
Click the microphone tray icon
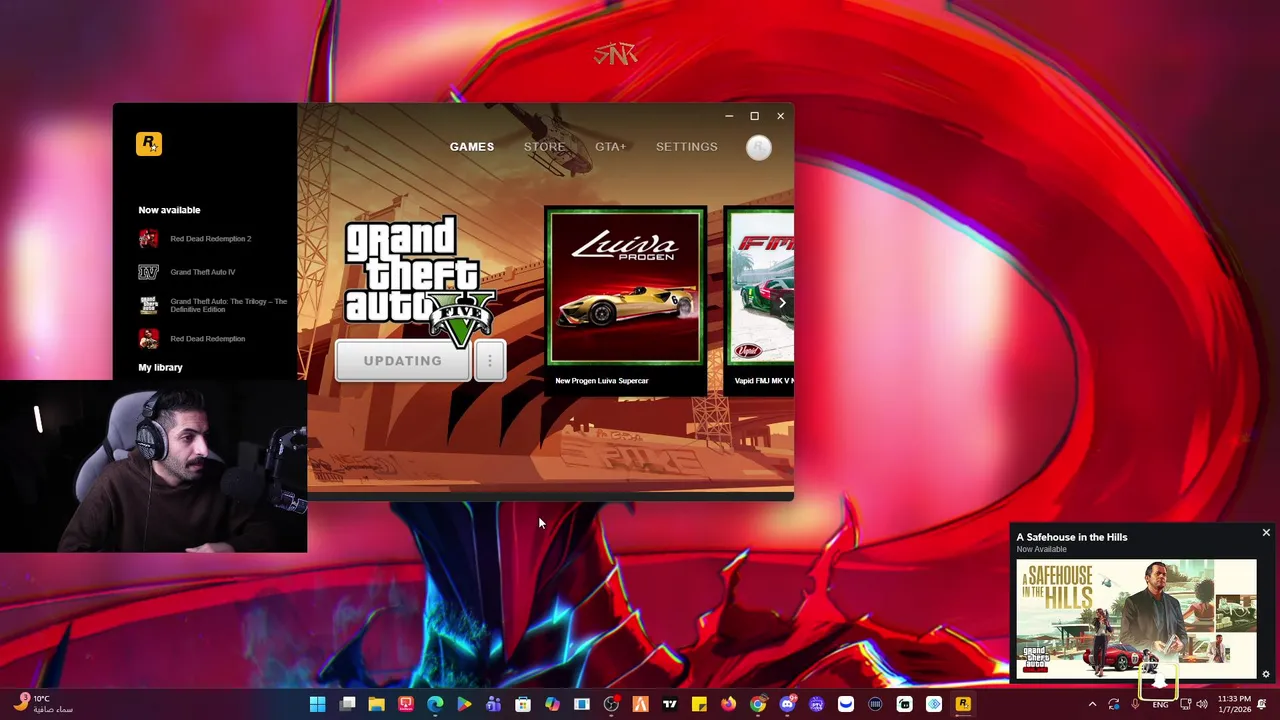coord(1135,704)
